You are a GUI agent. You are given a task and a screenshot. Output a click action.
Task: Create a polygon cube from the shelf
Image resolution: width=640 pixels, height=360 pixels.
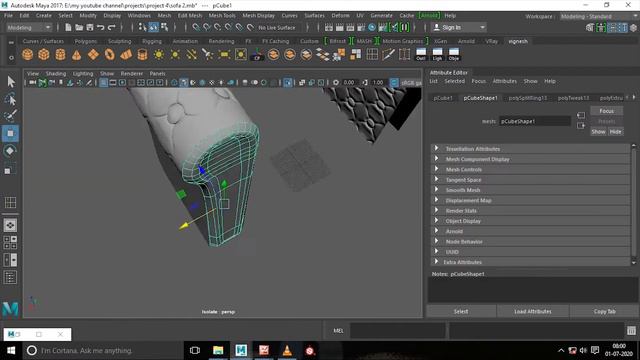pos(44,54)
